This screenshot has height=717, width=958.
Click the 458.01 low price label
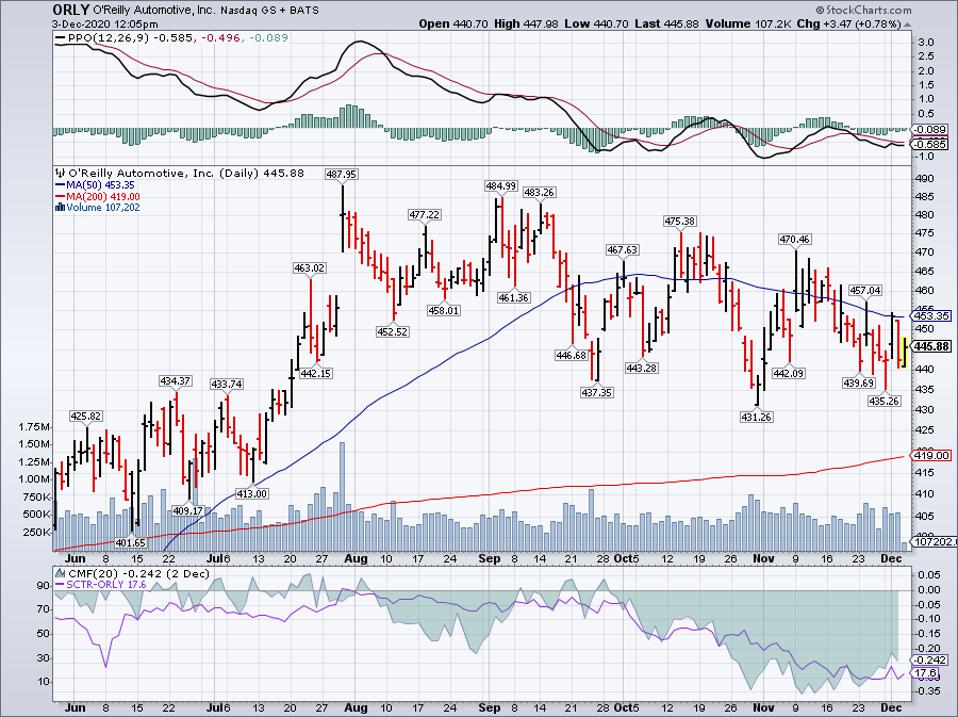click(x=444, y=310)
